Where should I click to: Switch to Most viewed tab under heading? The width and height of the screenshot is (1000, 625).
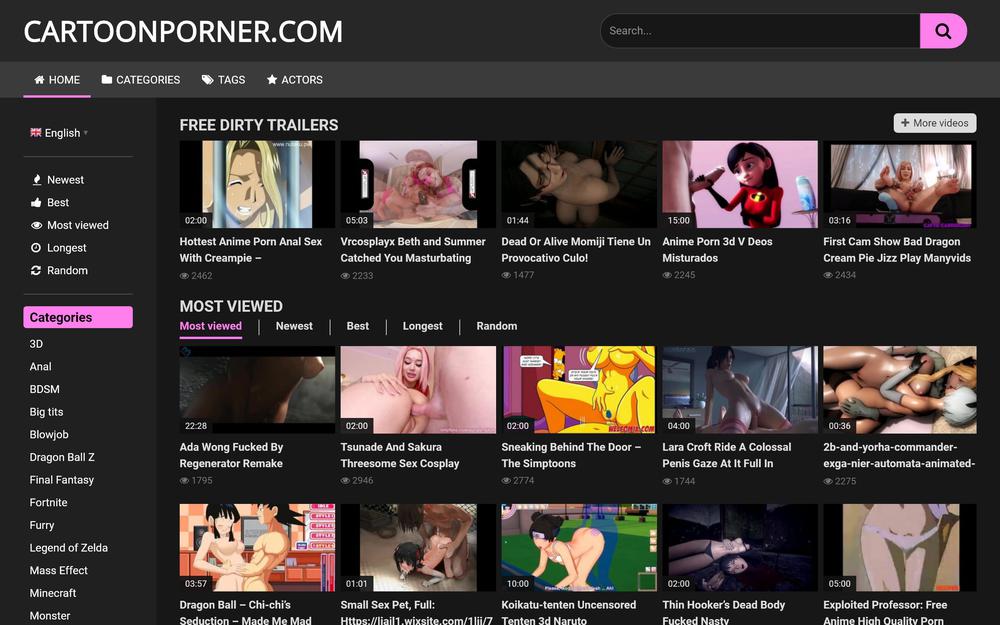point(210,326)
